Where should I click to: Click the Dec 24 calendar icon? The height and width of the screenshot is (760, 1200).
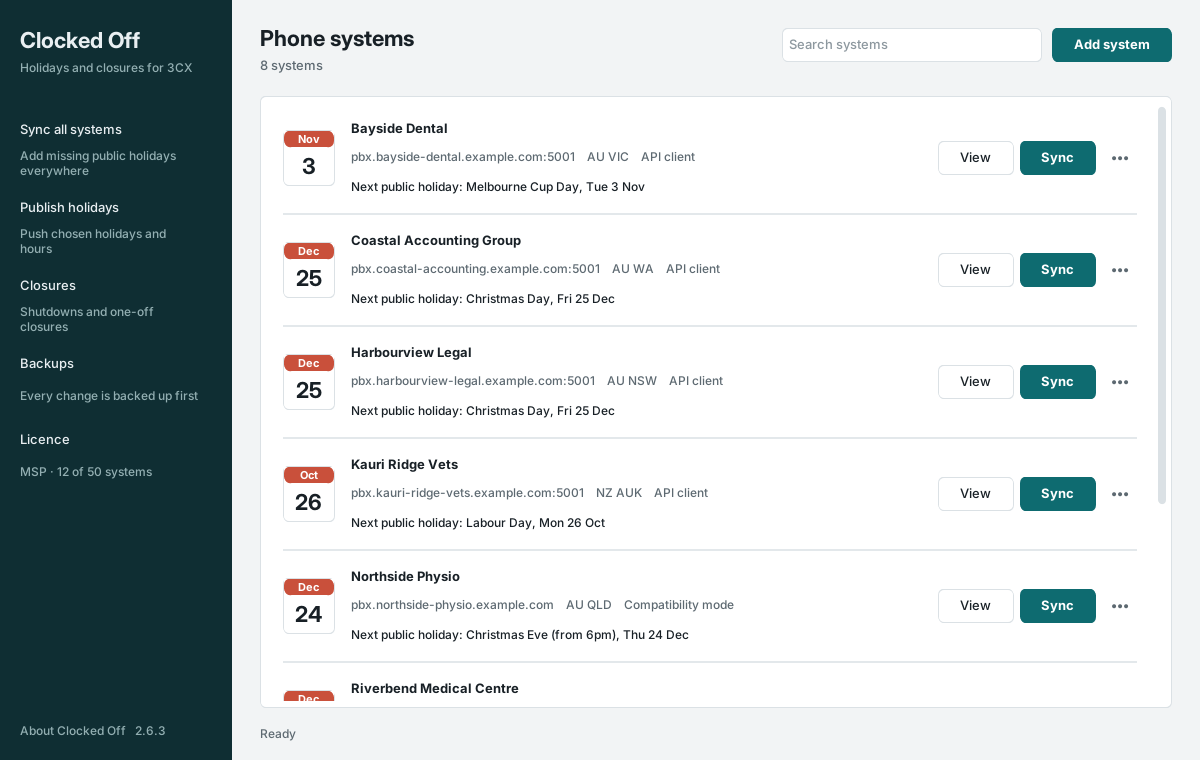[309, 606]
